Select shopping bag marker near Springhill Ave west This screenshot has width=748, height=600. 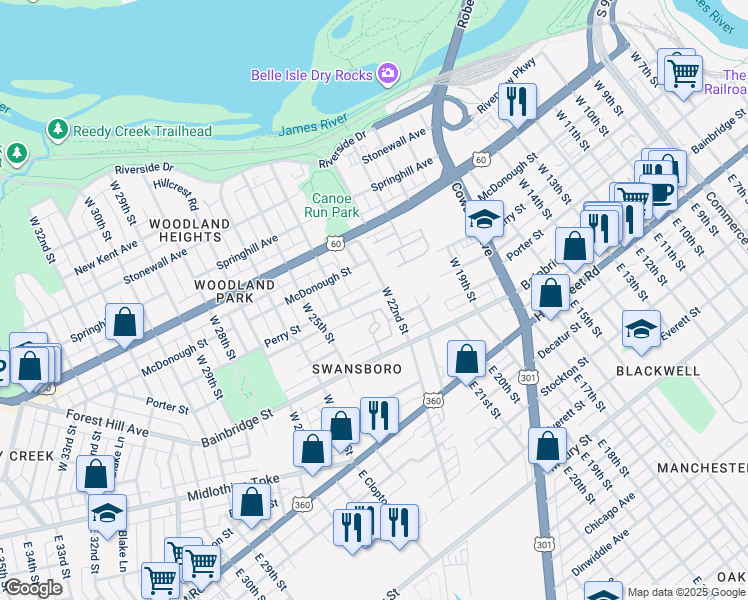124,323
